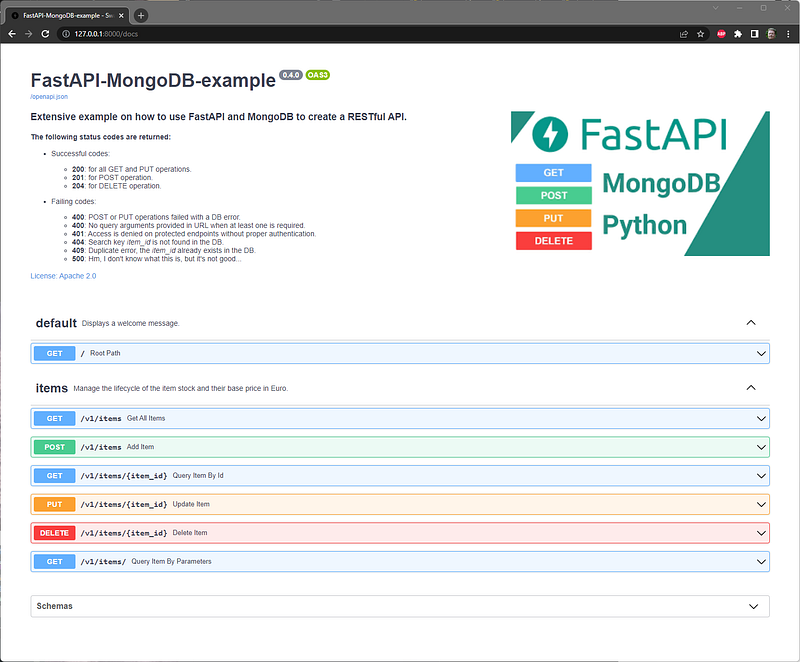This screenshot has height=662, width=800.
Task: Open the extensions puzzle icon
Action: pos(738,34)
